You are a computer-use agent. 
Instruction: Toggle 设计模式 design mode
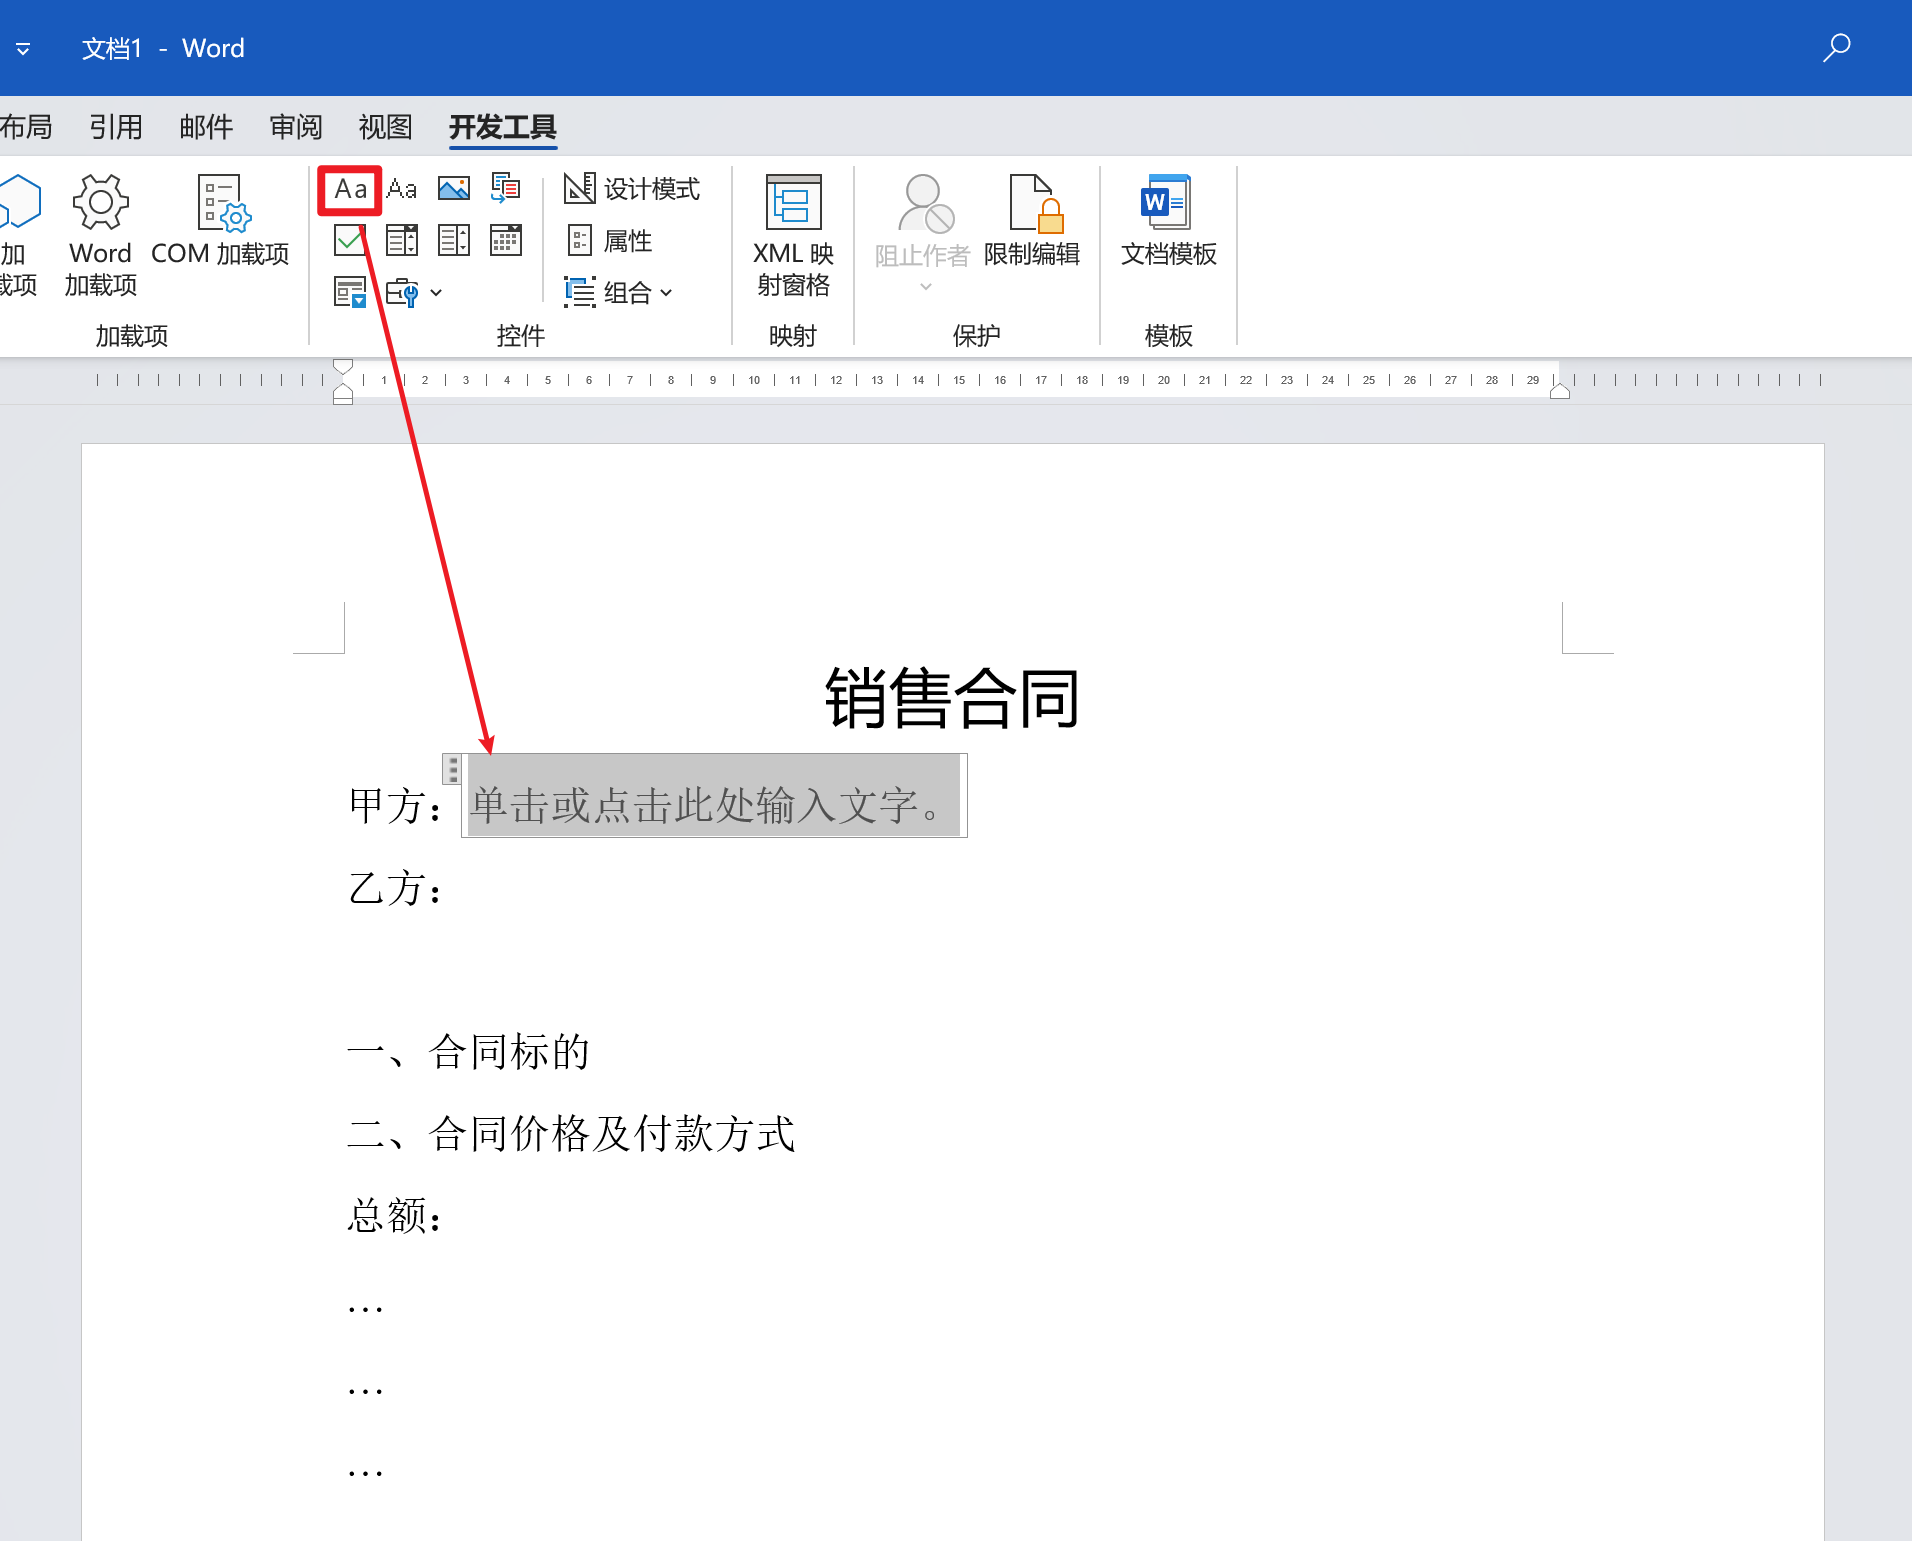(x=632, y=189)
